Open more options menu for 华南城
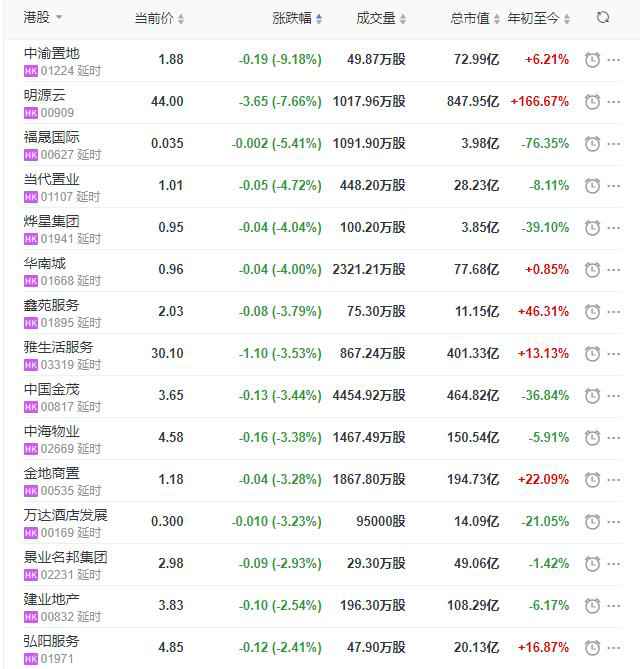The height and width of the screenshot is (669, 640). point(614,270)
